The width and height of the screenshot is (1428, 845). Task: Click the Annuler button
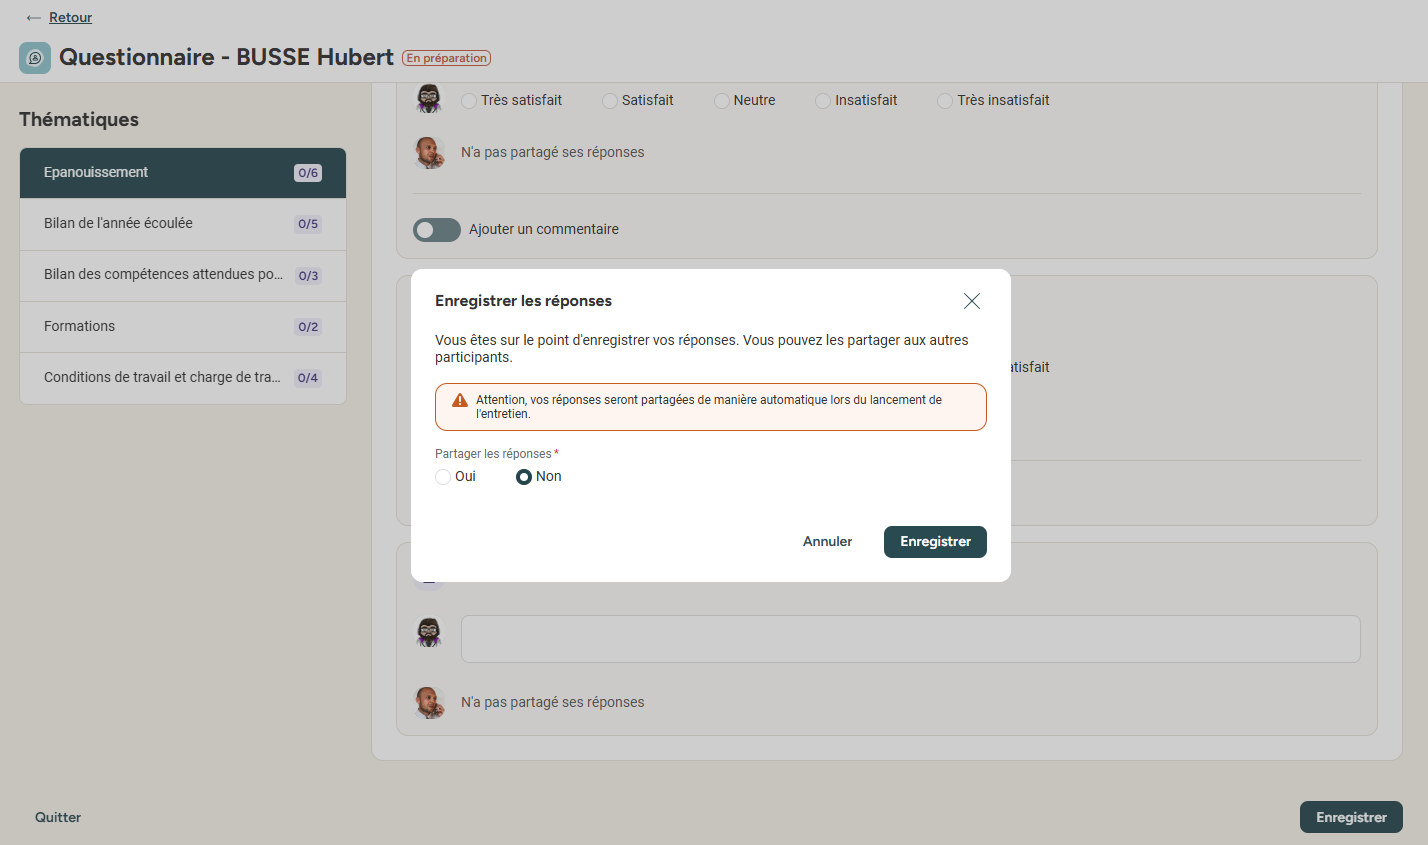pos(828,542)
